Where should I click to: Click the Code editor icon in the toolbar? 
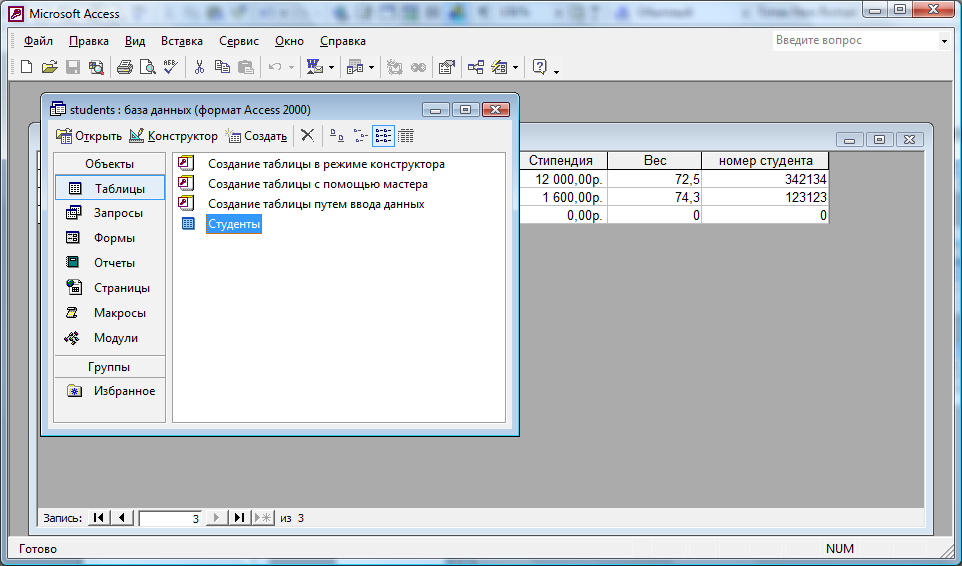click(x=394, y=67)
